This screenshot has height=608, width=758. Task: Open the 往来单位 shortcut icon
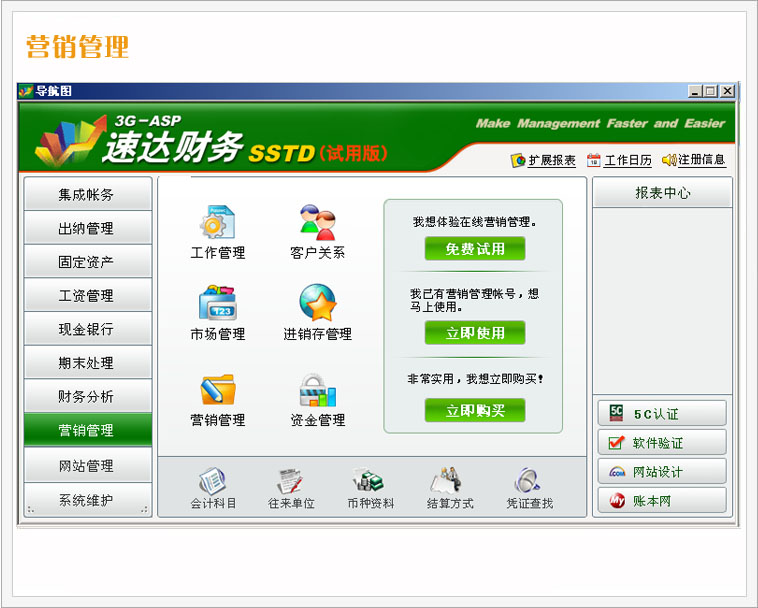coord(291,481)
